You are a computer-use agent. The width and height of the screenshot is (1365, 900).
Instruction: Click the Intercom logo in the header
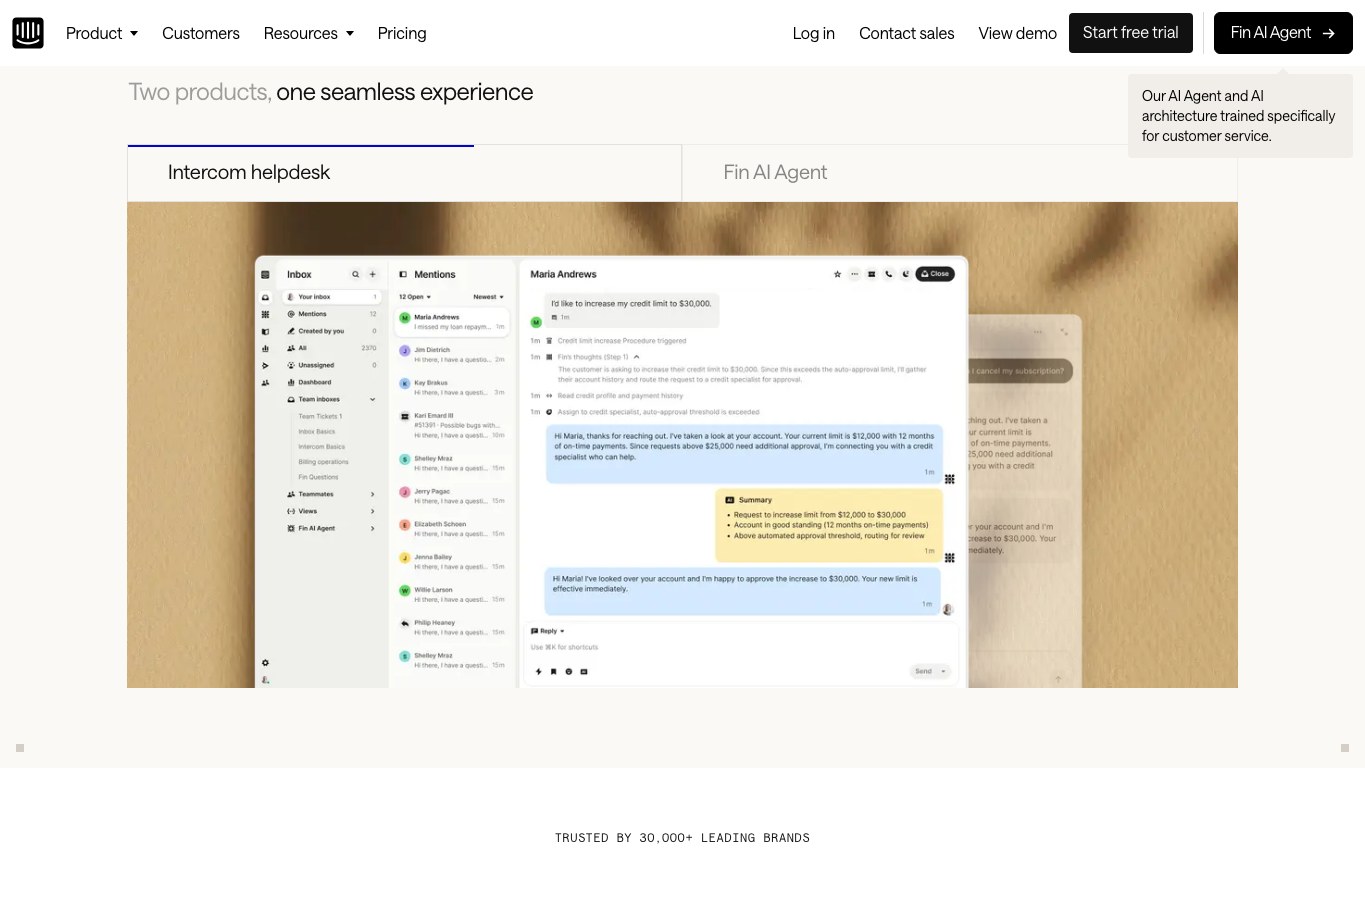tap(28, 33)
